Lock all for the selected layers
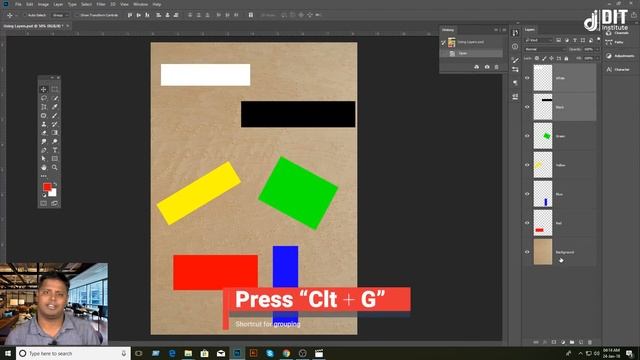 (566, 58)
